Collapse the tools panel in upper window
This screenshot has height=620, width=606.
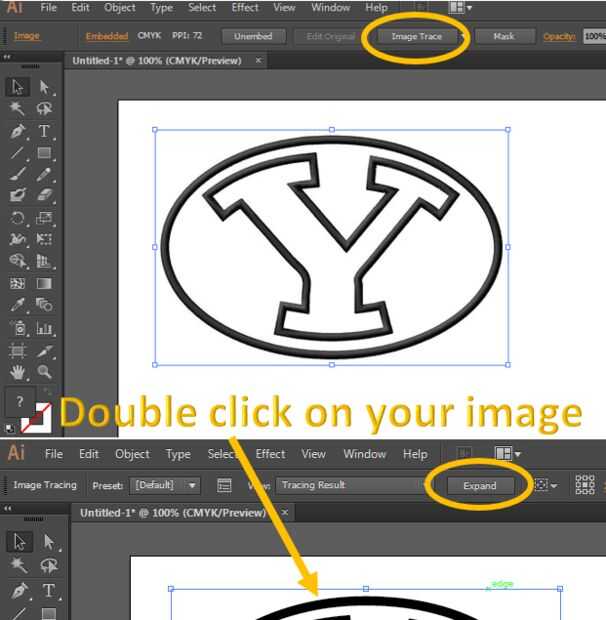click(x=7, y=57)
